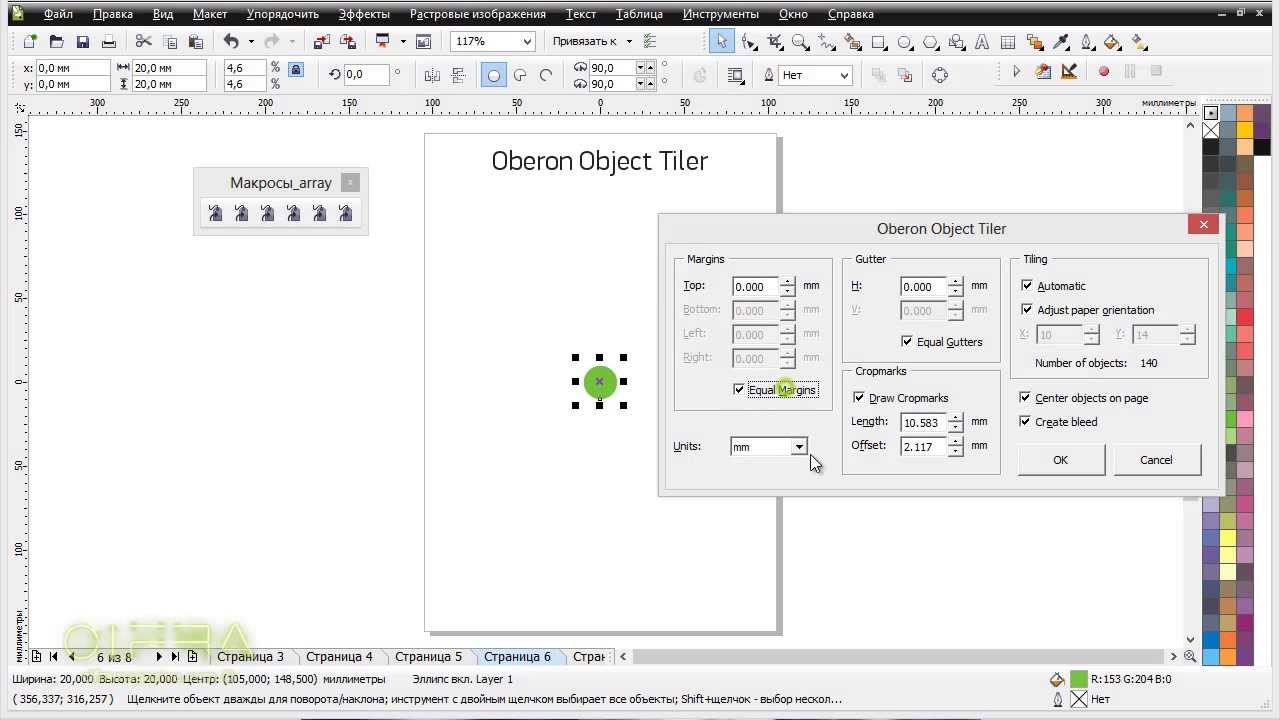Image resolution: width=1280 pixels, height=720 pixels.
Task: Click the Export icon
Action: 348,42
